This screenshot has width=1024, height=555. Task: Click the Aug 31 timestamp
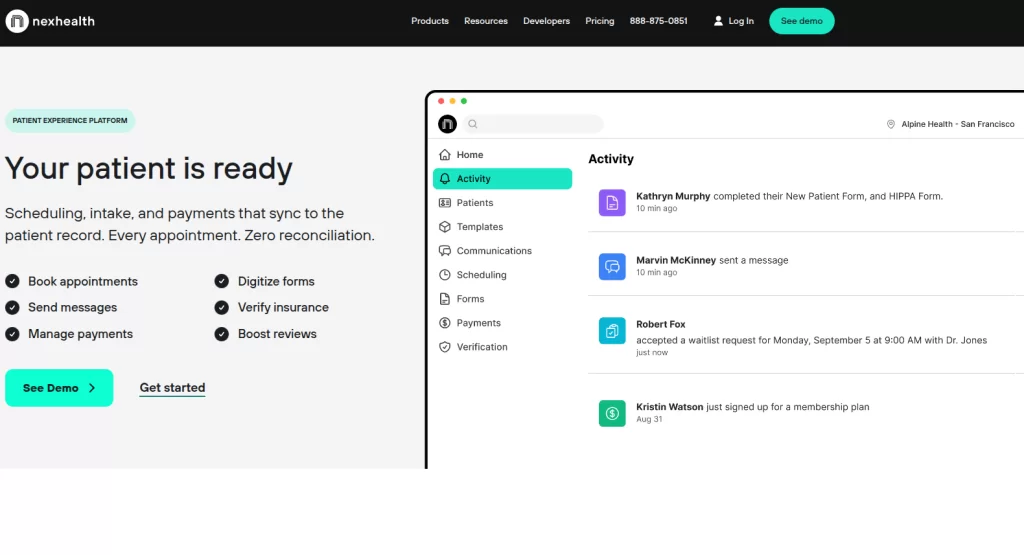click(x=649, y=419)
